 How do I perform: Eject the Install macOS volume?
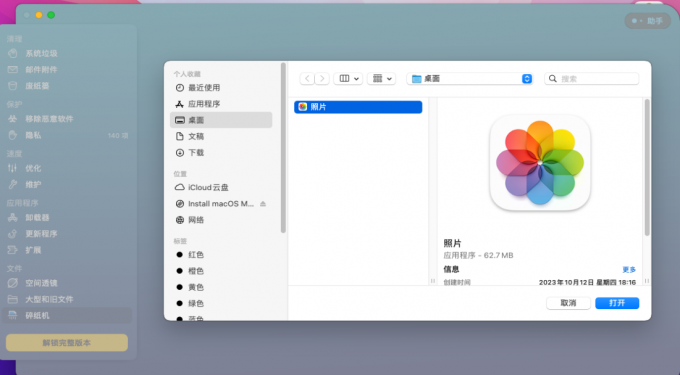point(263,204)
